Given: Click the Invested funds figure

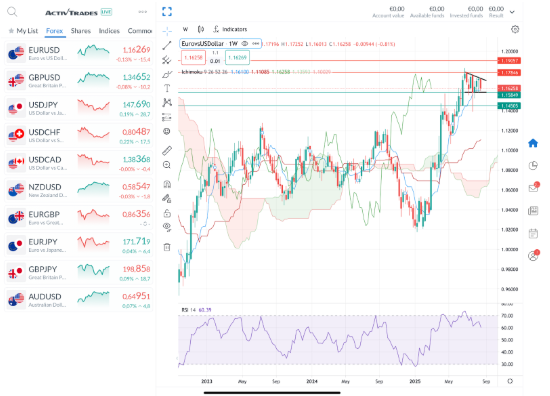Looking at the screenshot, I should [475, 9].
